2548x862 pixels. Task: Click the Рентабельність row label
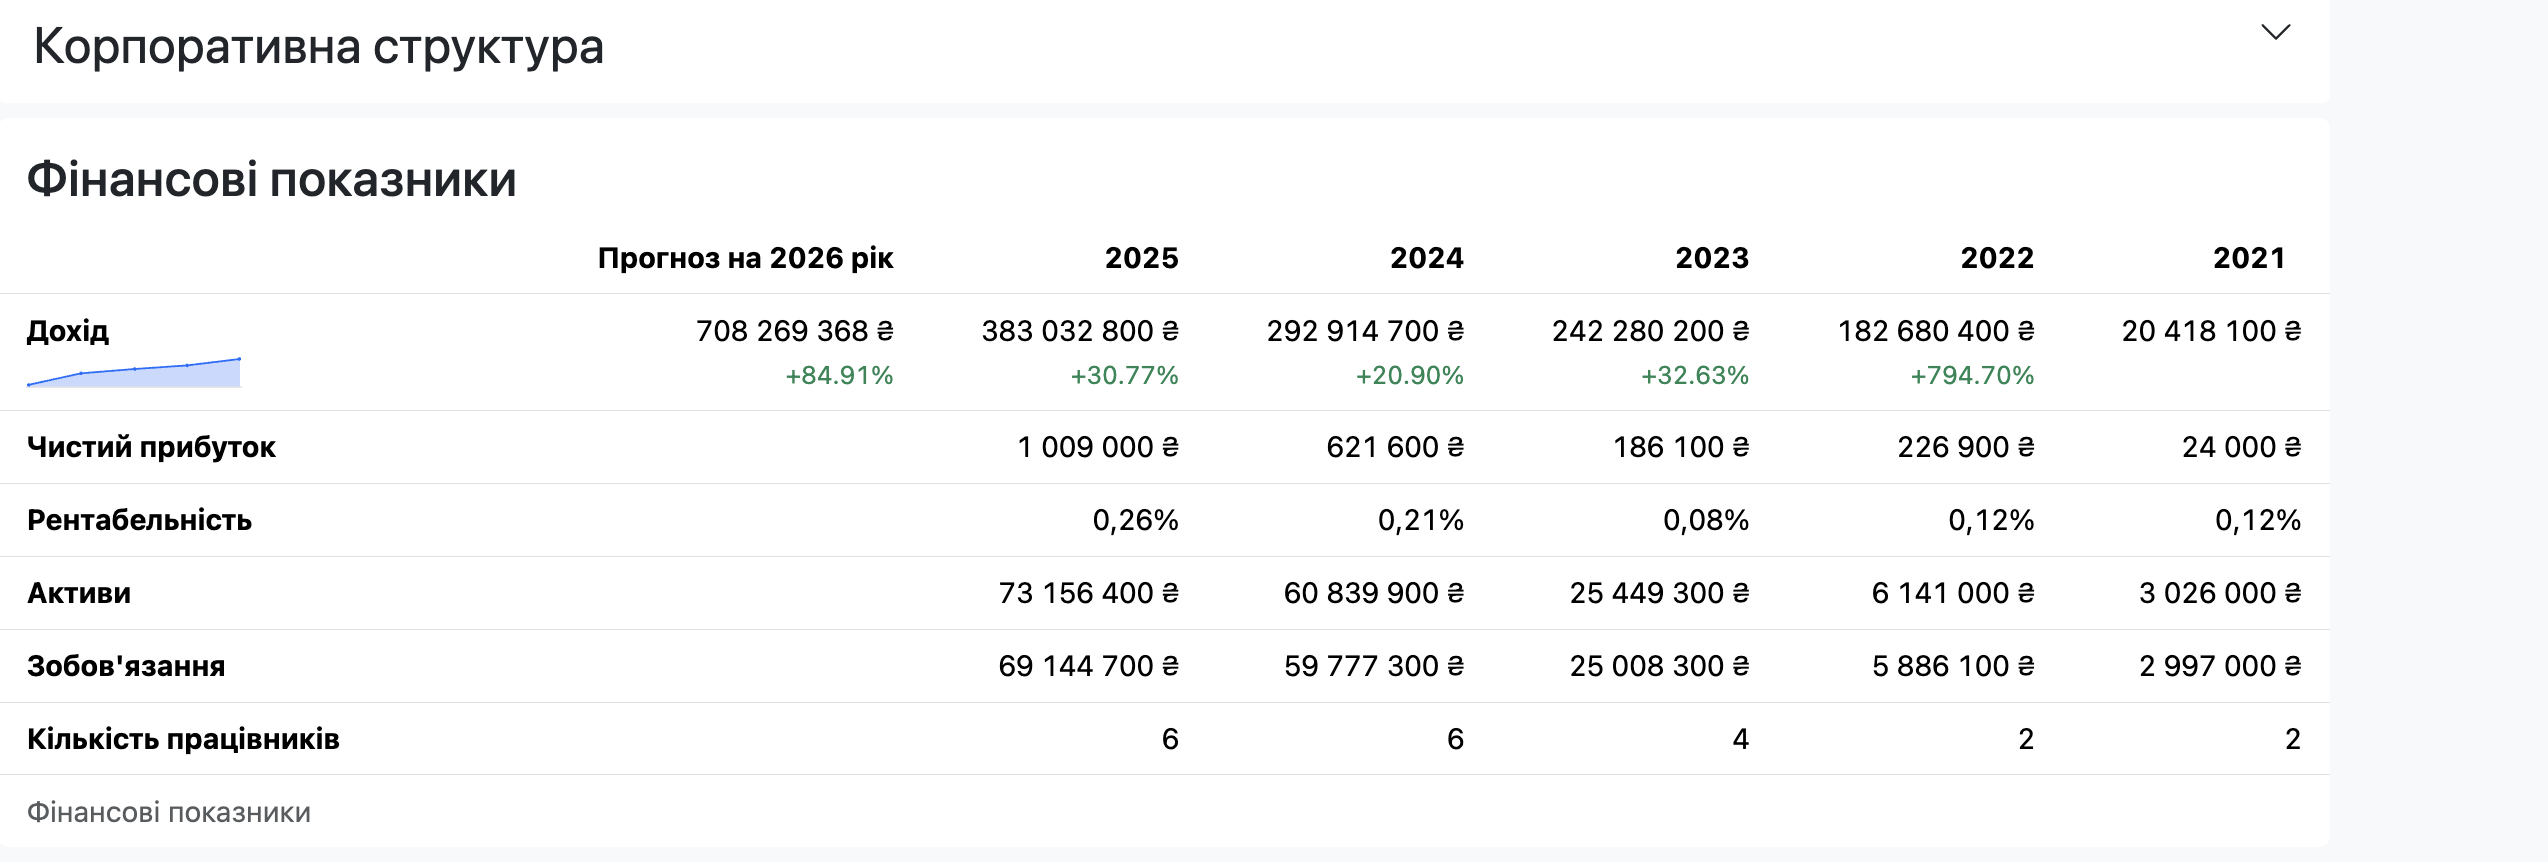139,520
